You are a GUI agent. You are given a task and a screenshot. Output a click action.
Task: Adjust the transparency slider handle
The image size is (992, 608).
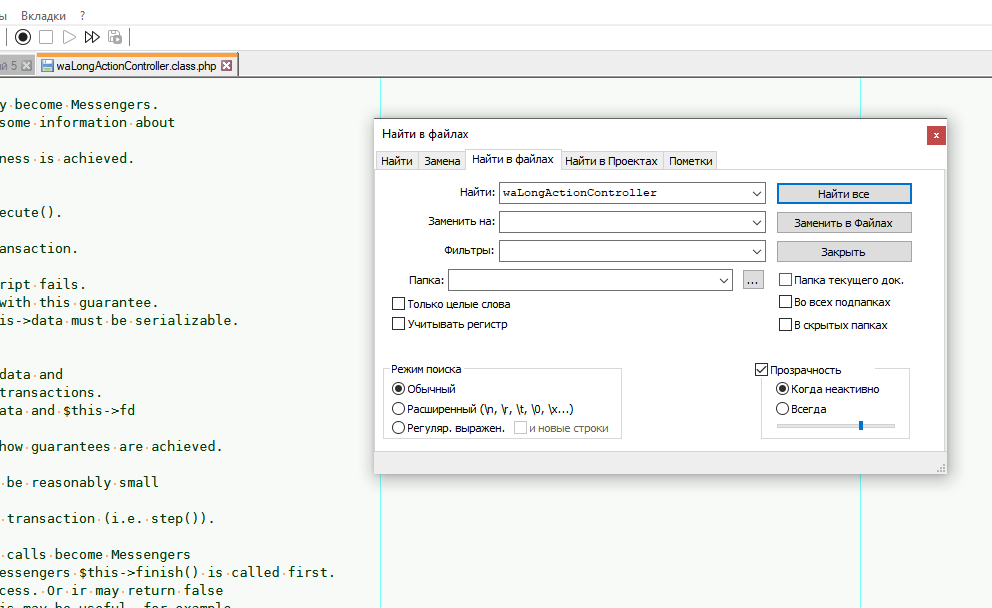pos(861,426)
